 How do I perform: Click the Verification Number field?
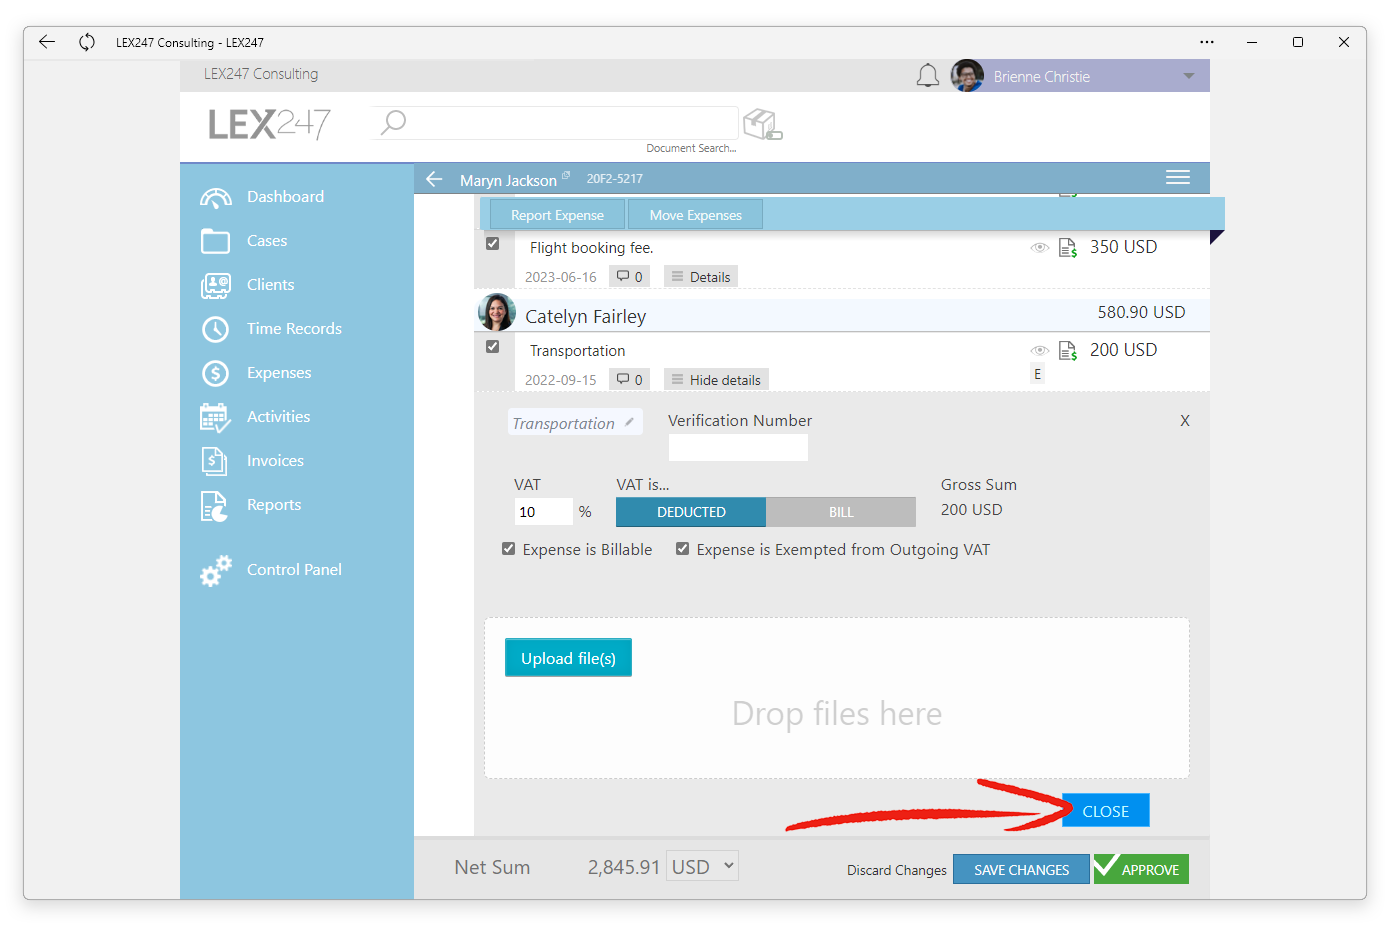738,448
